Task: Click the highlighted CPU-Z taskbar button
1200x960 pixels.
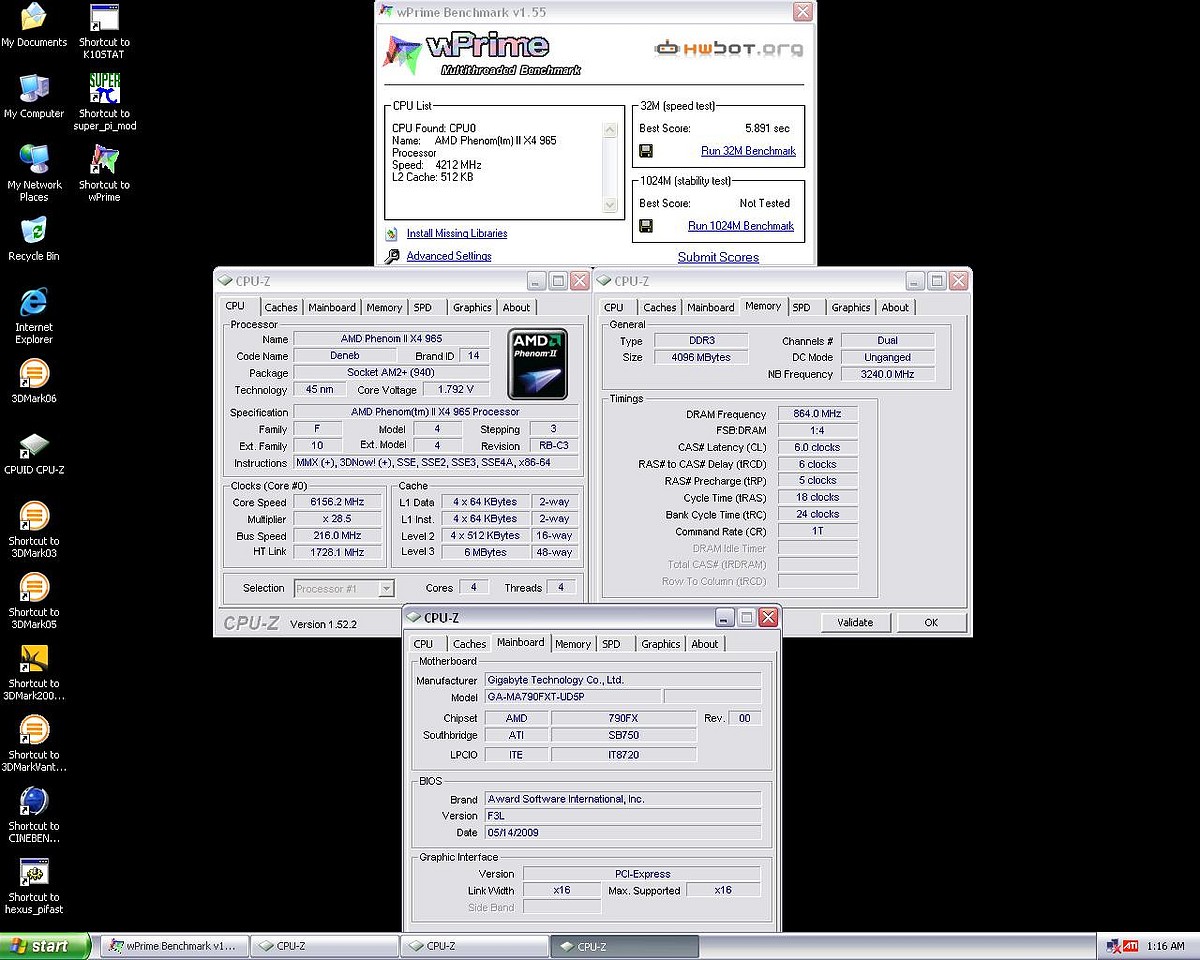Action: [x=624, y=946]
